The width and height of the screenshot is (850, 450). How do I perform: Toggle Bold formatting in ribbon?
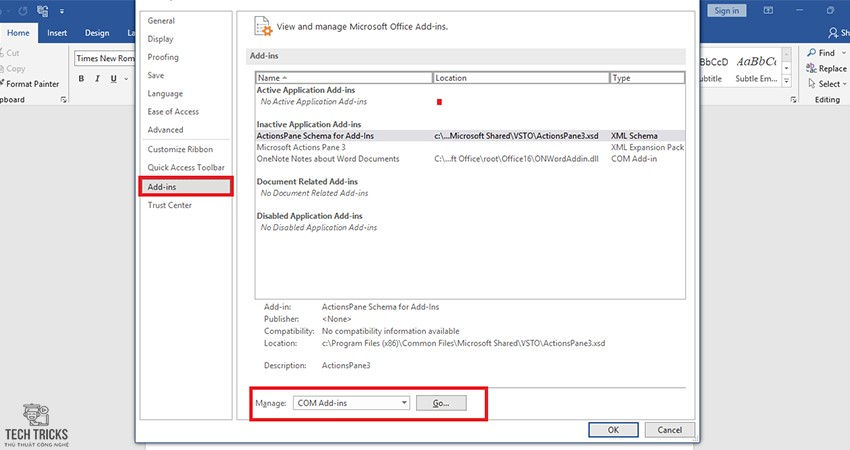point(81,79)
